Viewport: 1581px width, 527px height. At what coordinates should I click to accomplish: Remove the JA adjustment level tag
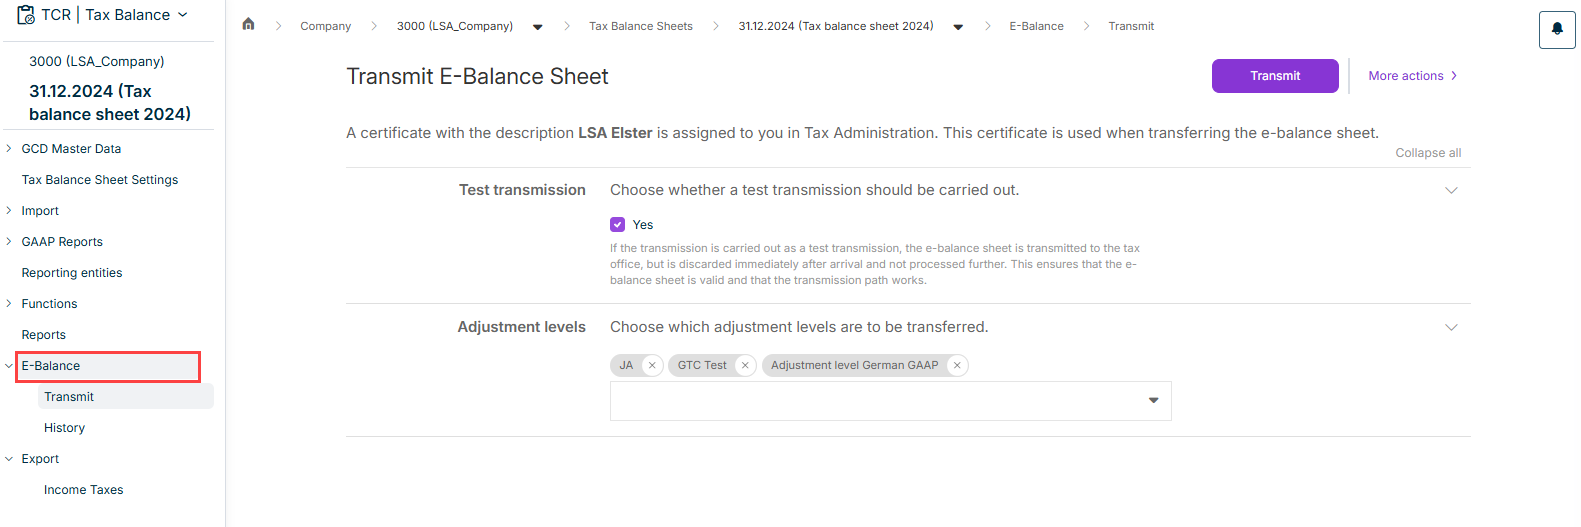tap(652, 365)
